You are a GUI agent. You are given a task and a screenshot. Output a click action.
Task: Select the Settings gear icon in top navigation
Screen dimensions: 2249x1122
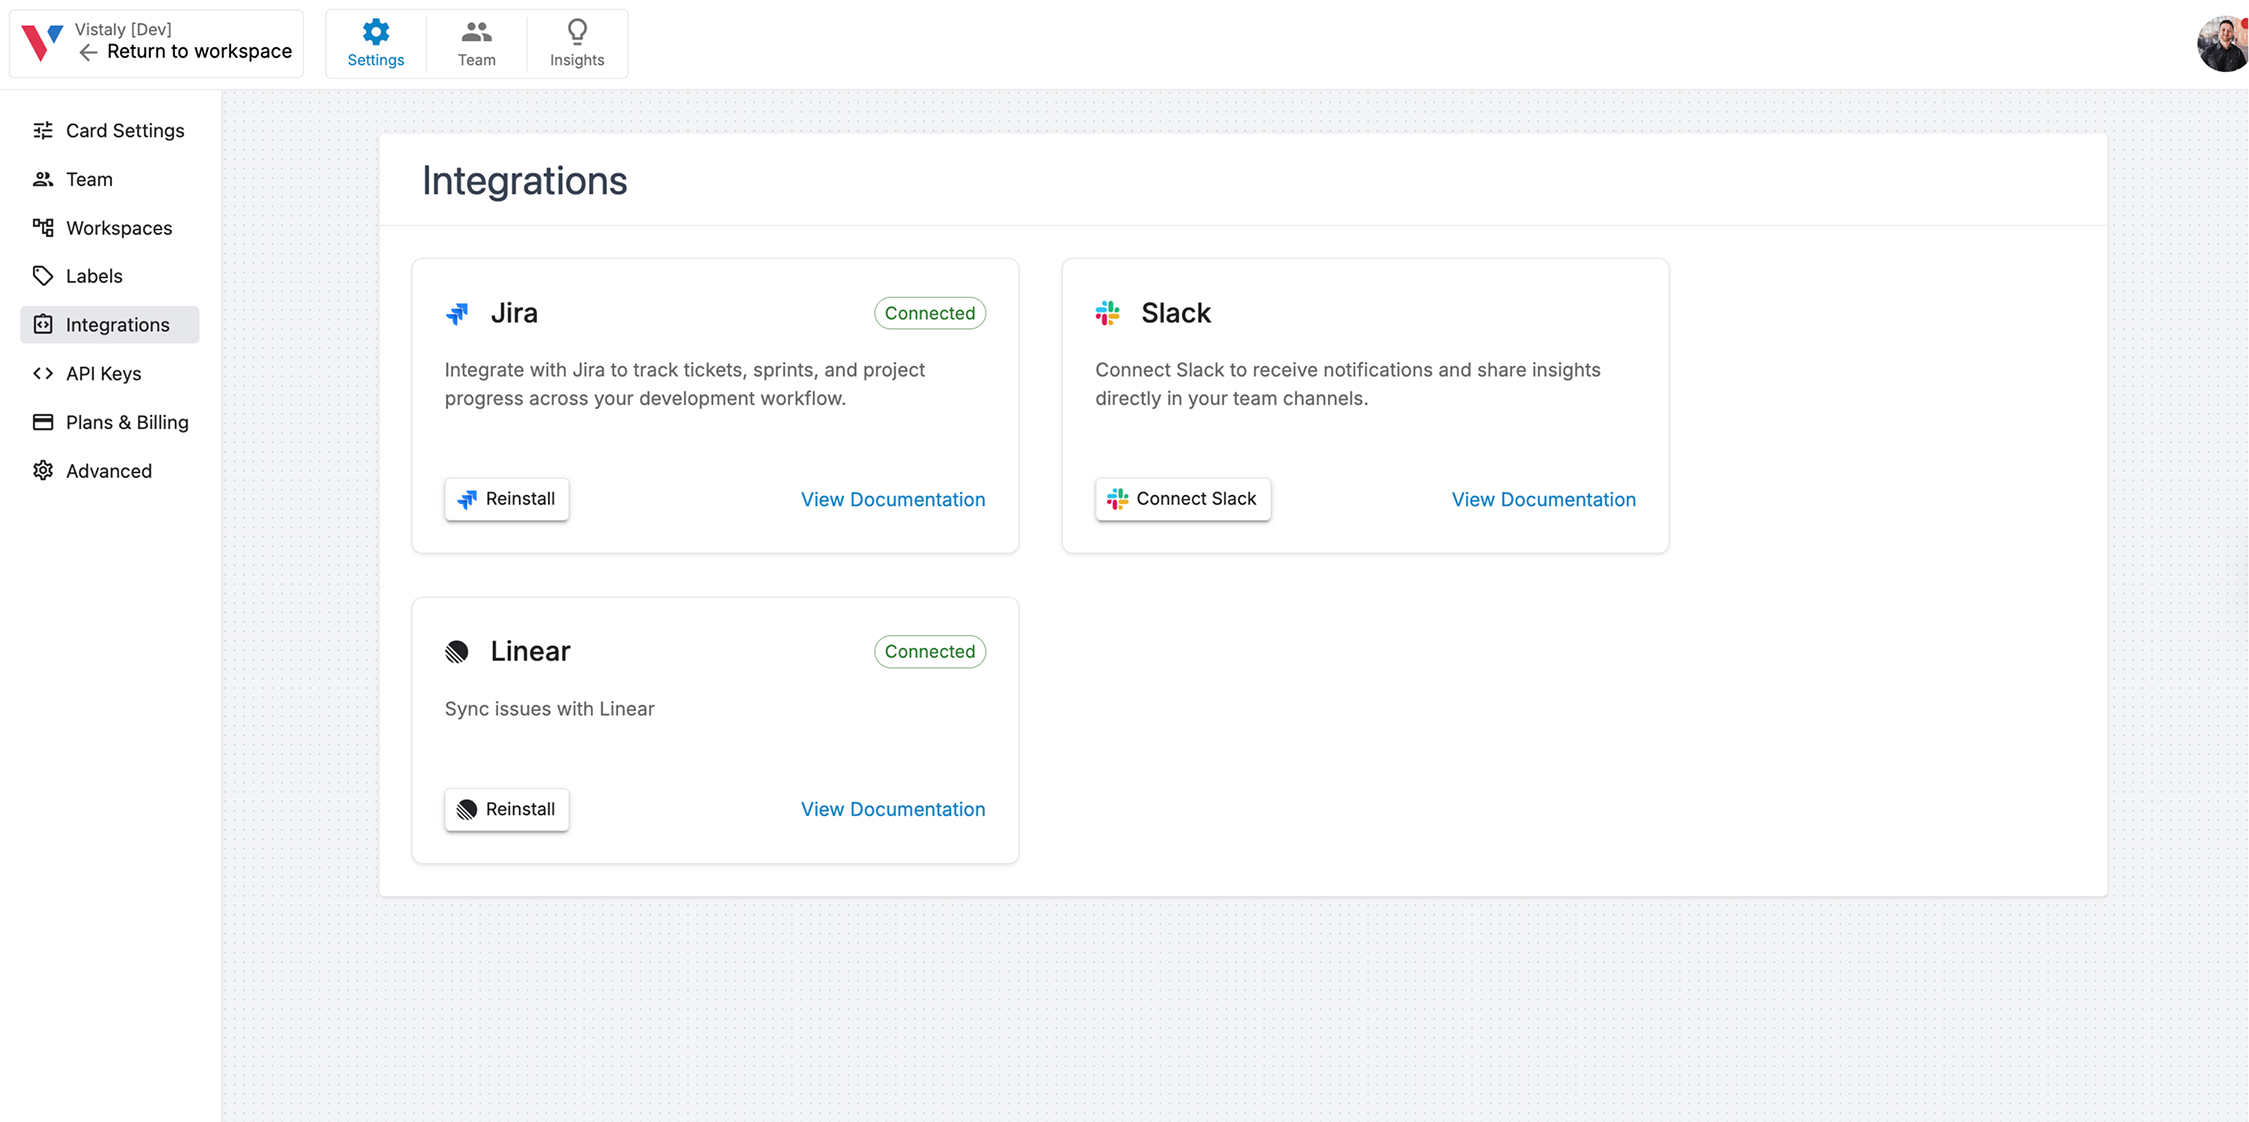tap(375, 31)
